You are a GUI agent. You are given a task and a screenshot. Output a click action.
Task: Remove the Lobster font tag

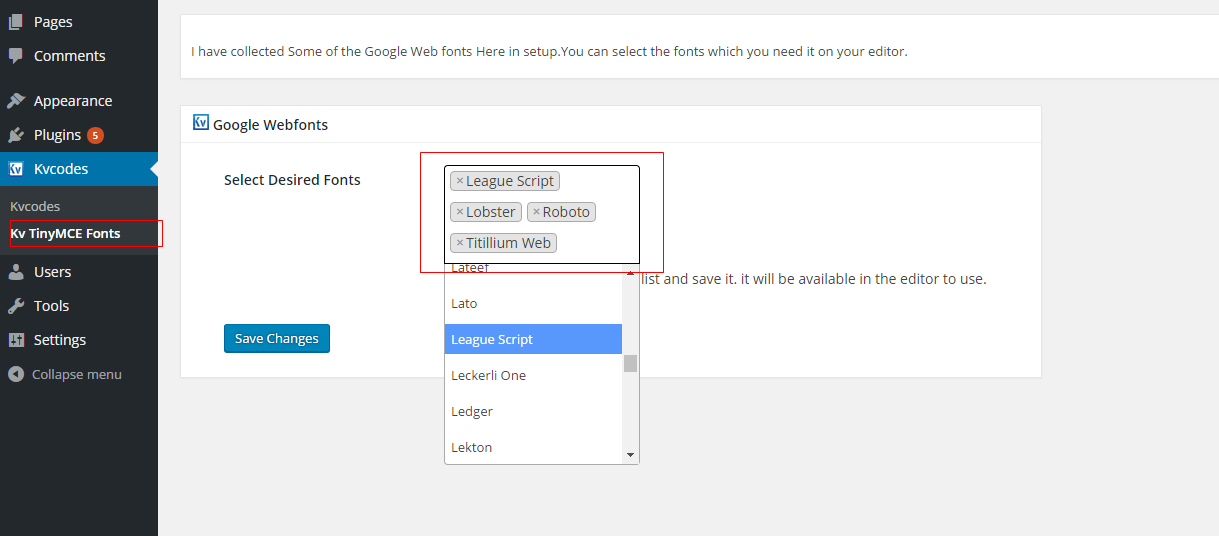click(460, 212)
